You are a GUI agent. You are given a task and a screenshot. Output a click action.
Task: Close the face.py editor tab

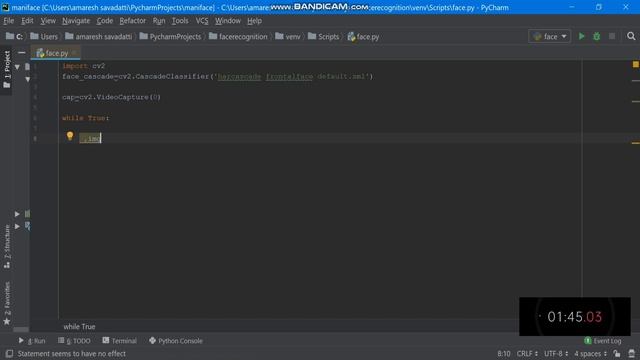74,53
